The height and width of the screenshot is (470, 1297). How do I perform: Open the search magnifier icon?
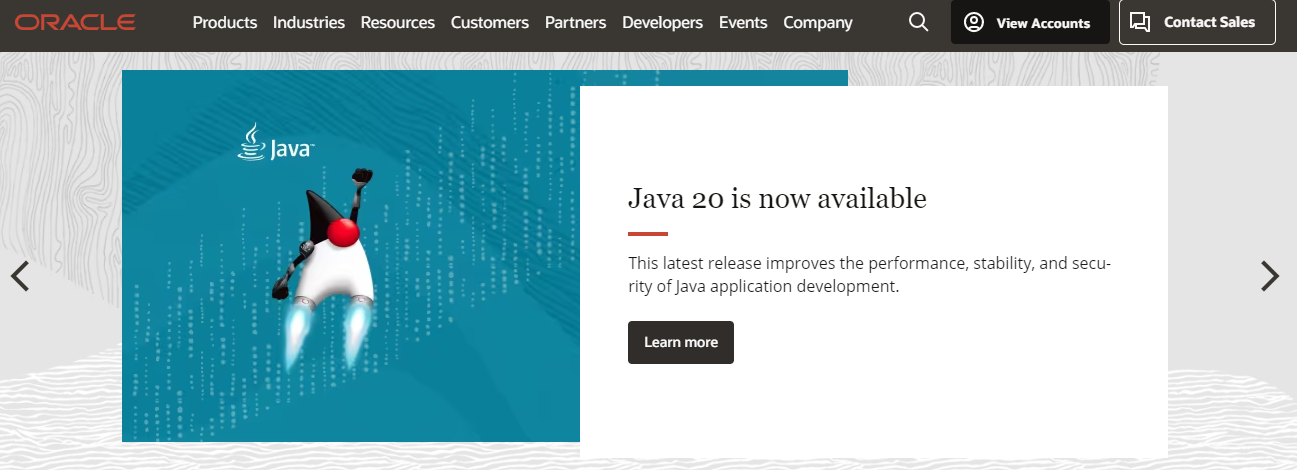pyautogui.click(x=918, y=22)
